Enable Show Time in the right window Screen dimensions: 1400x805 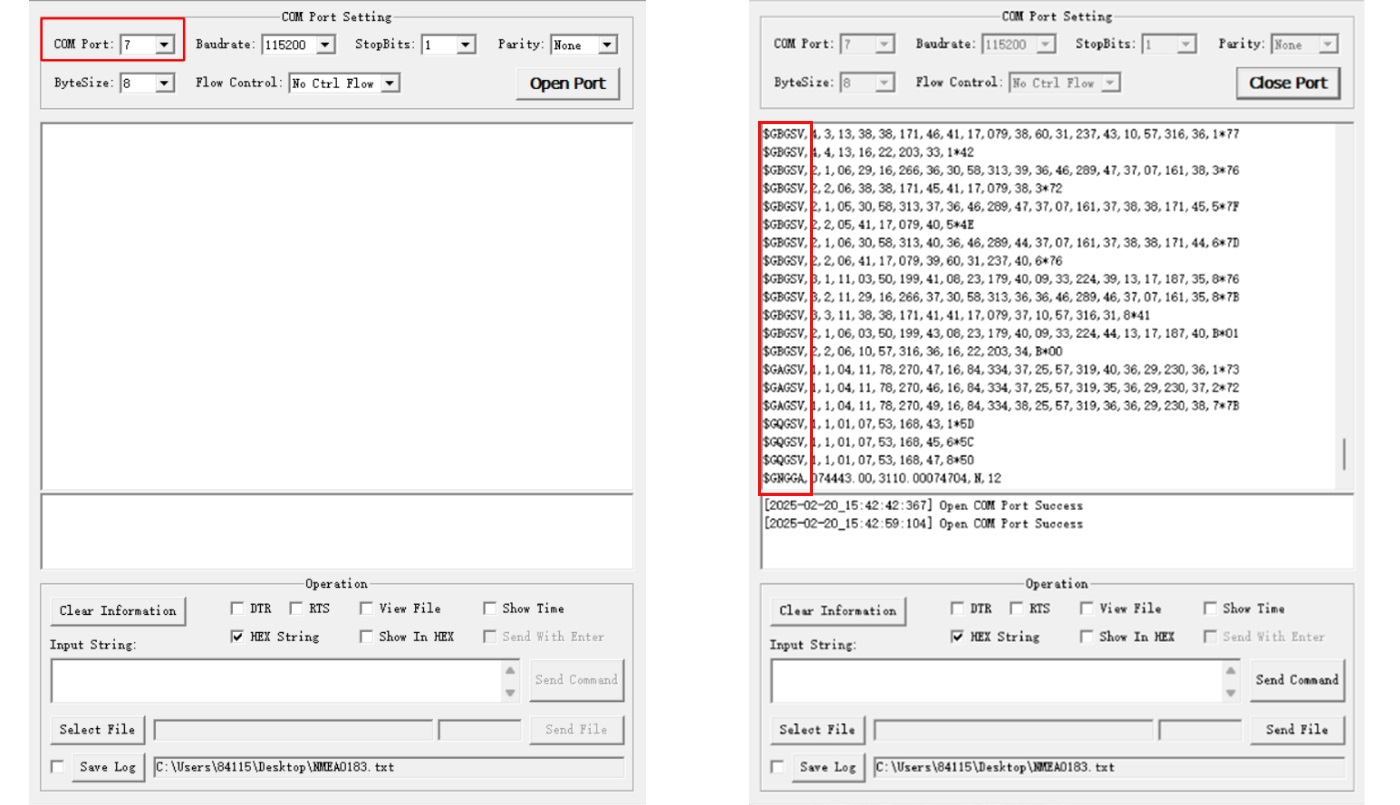click(x=1210, y=608)
